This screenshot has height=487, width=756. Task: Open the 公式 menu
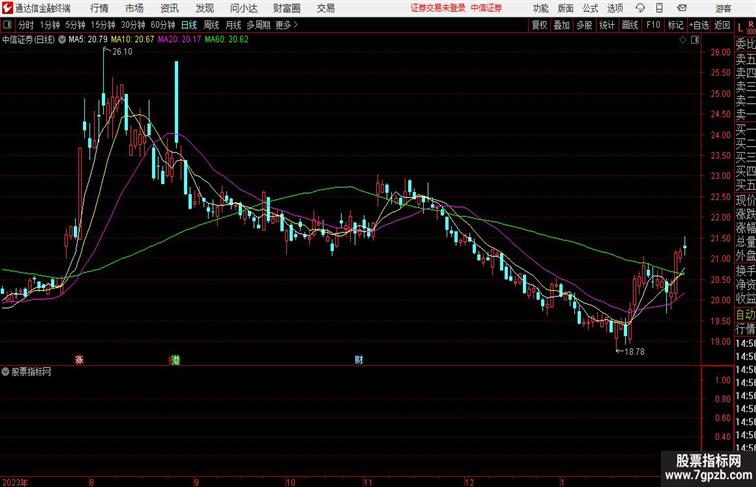click(590, 8)
